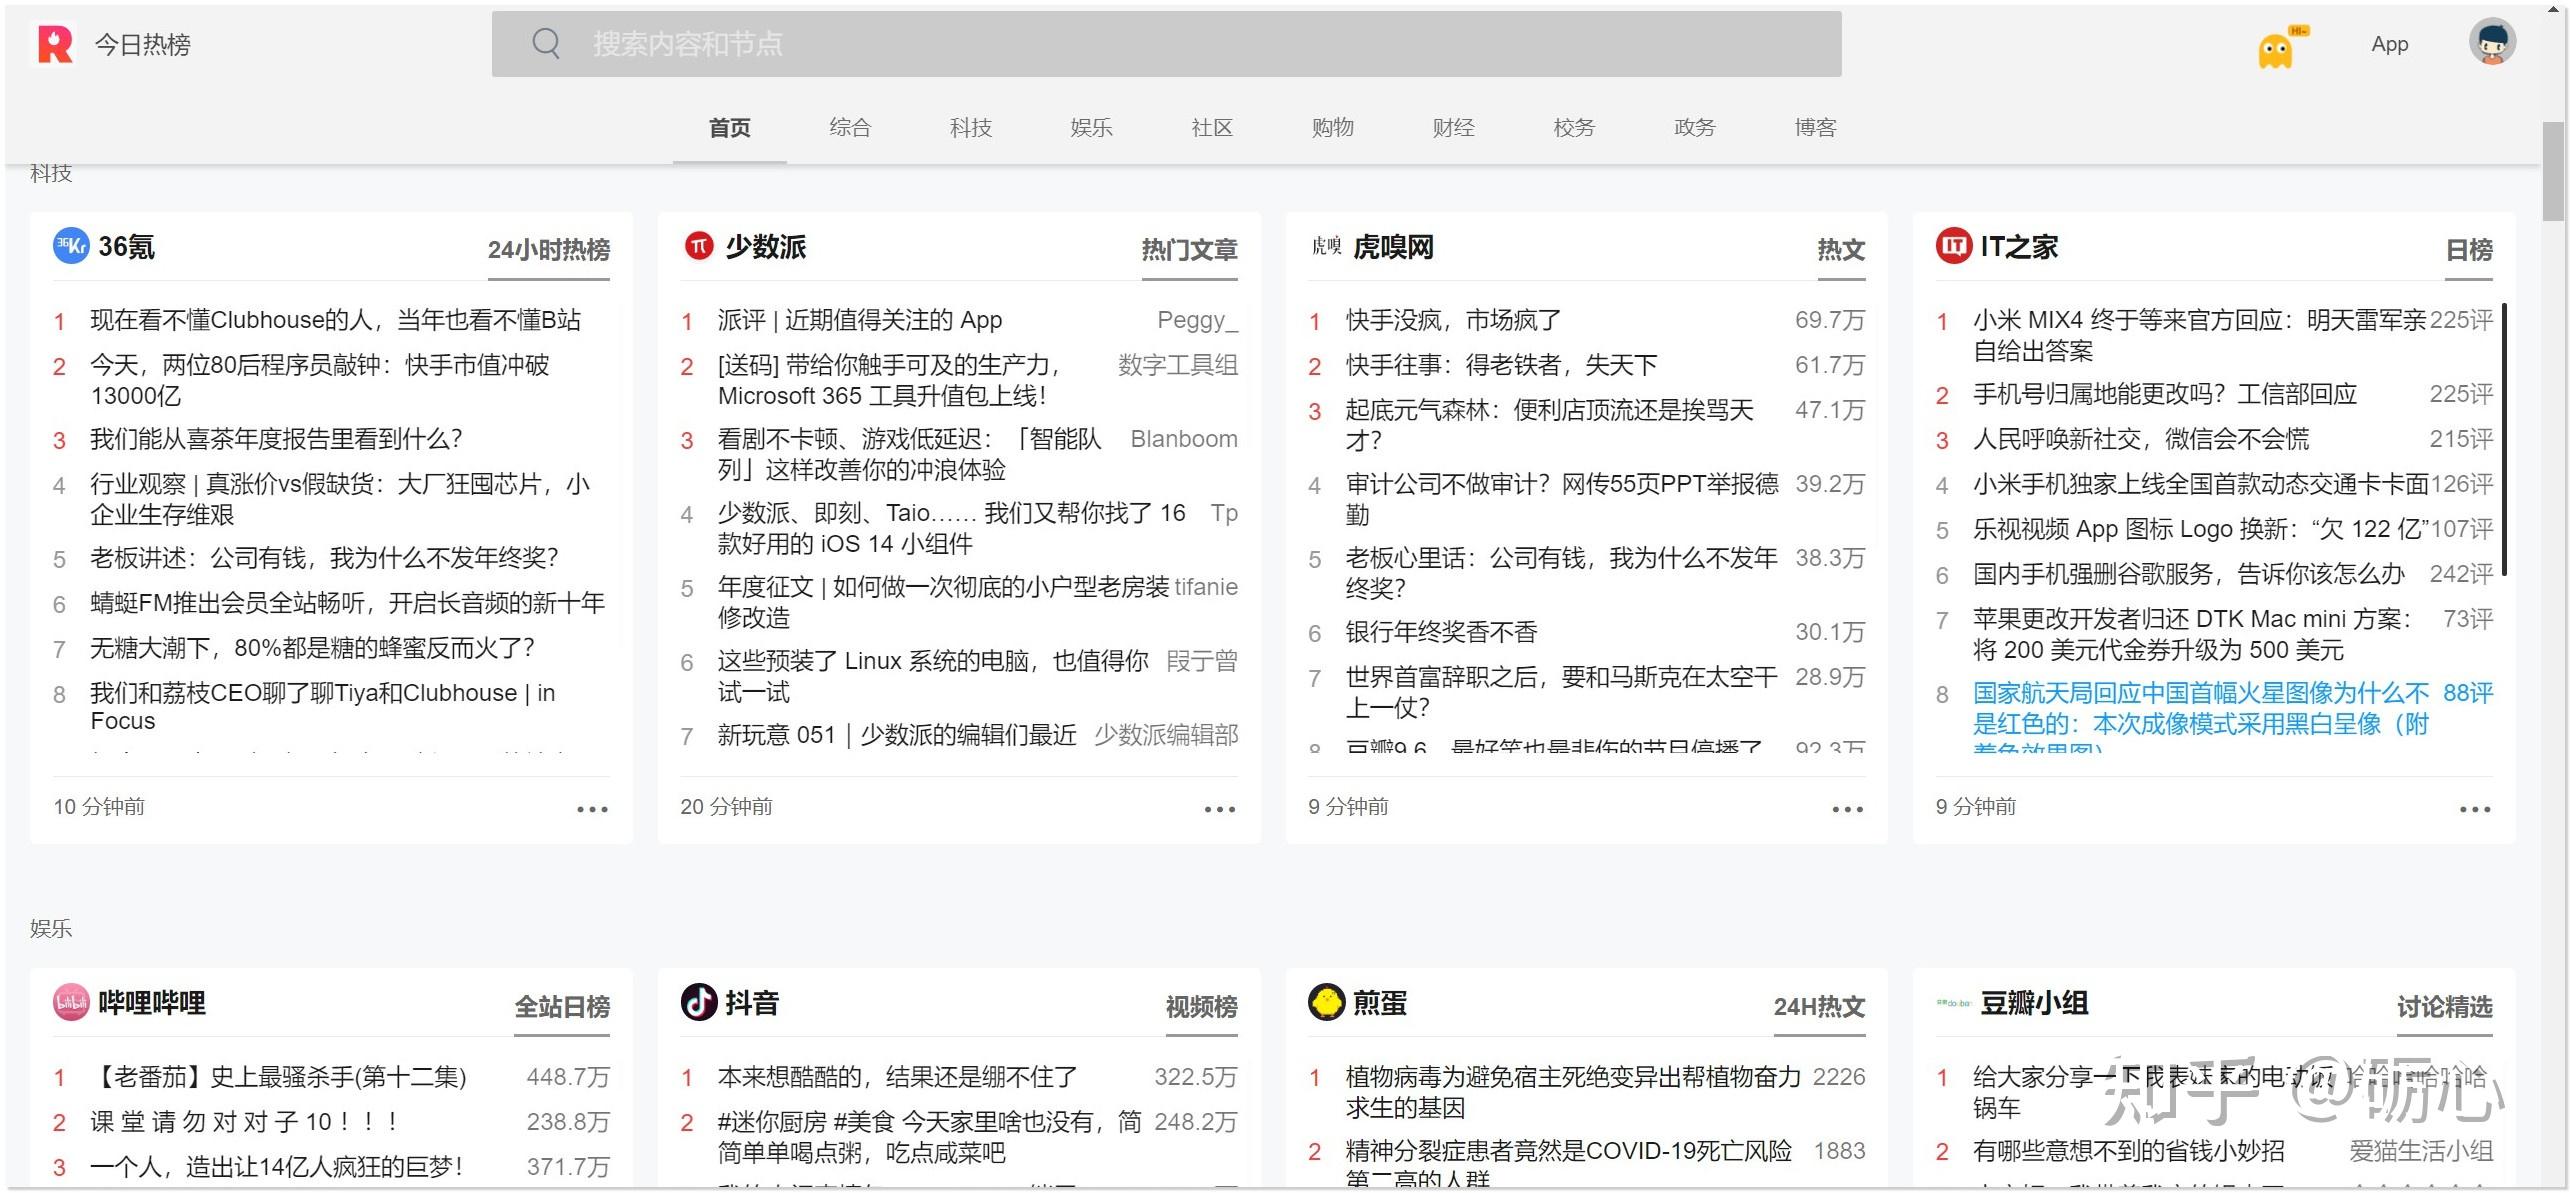The image size is (2571, 1193).
Task: Click the page vertical scrollbar thumb
Action: (x=2553, y=170)
